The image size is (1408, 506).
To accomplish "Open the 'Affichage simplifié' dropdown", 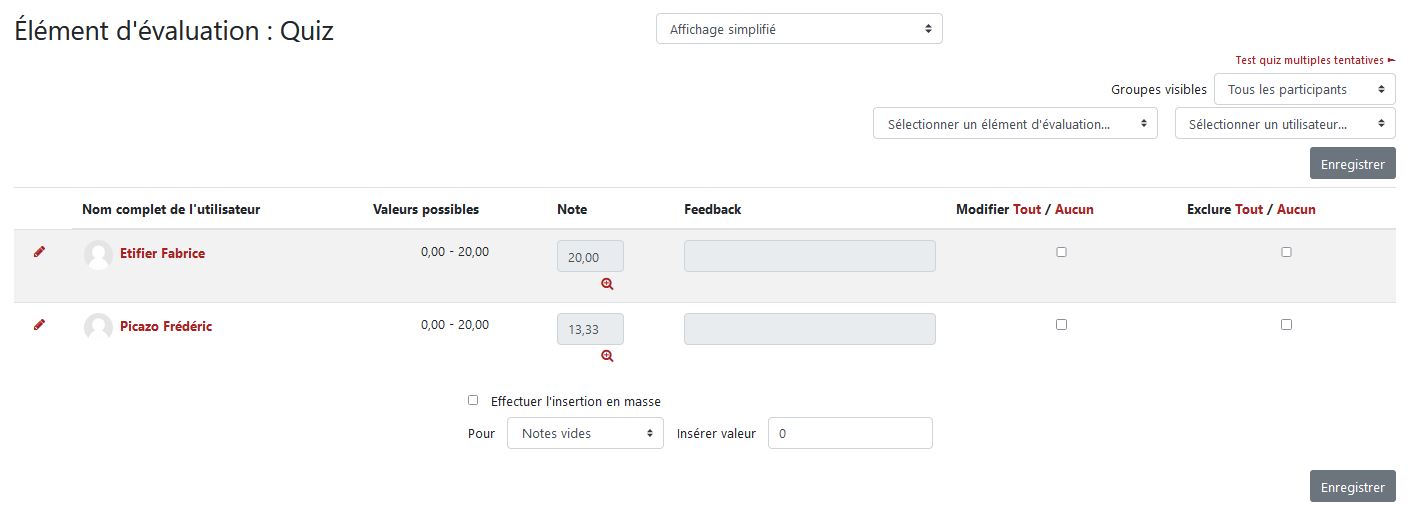I will pyautogui.click(x=799, y=29).
